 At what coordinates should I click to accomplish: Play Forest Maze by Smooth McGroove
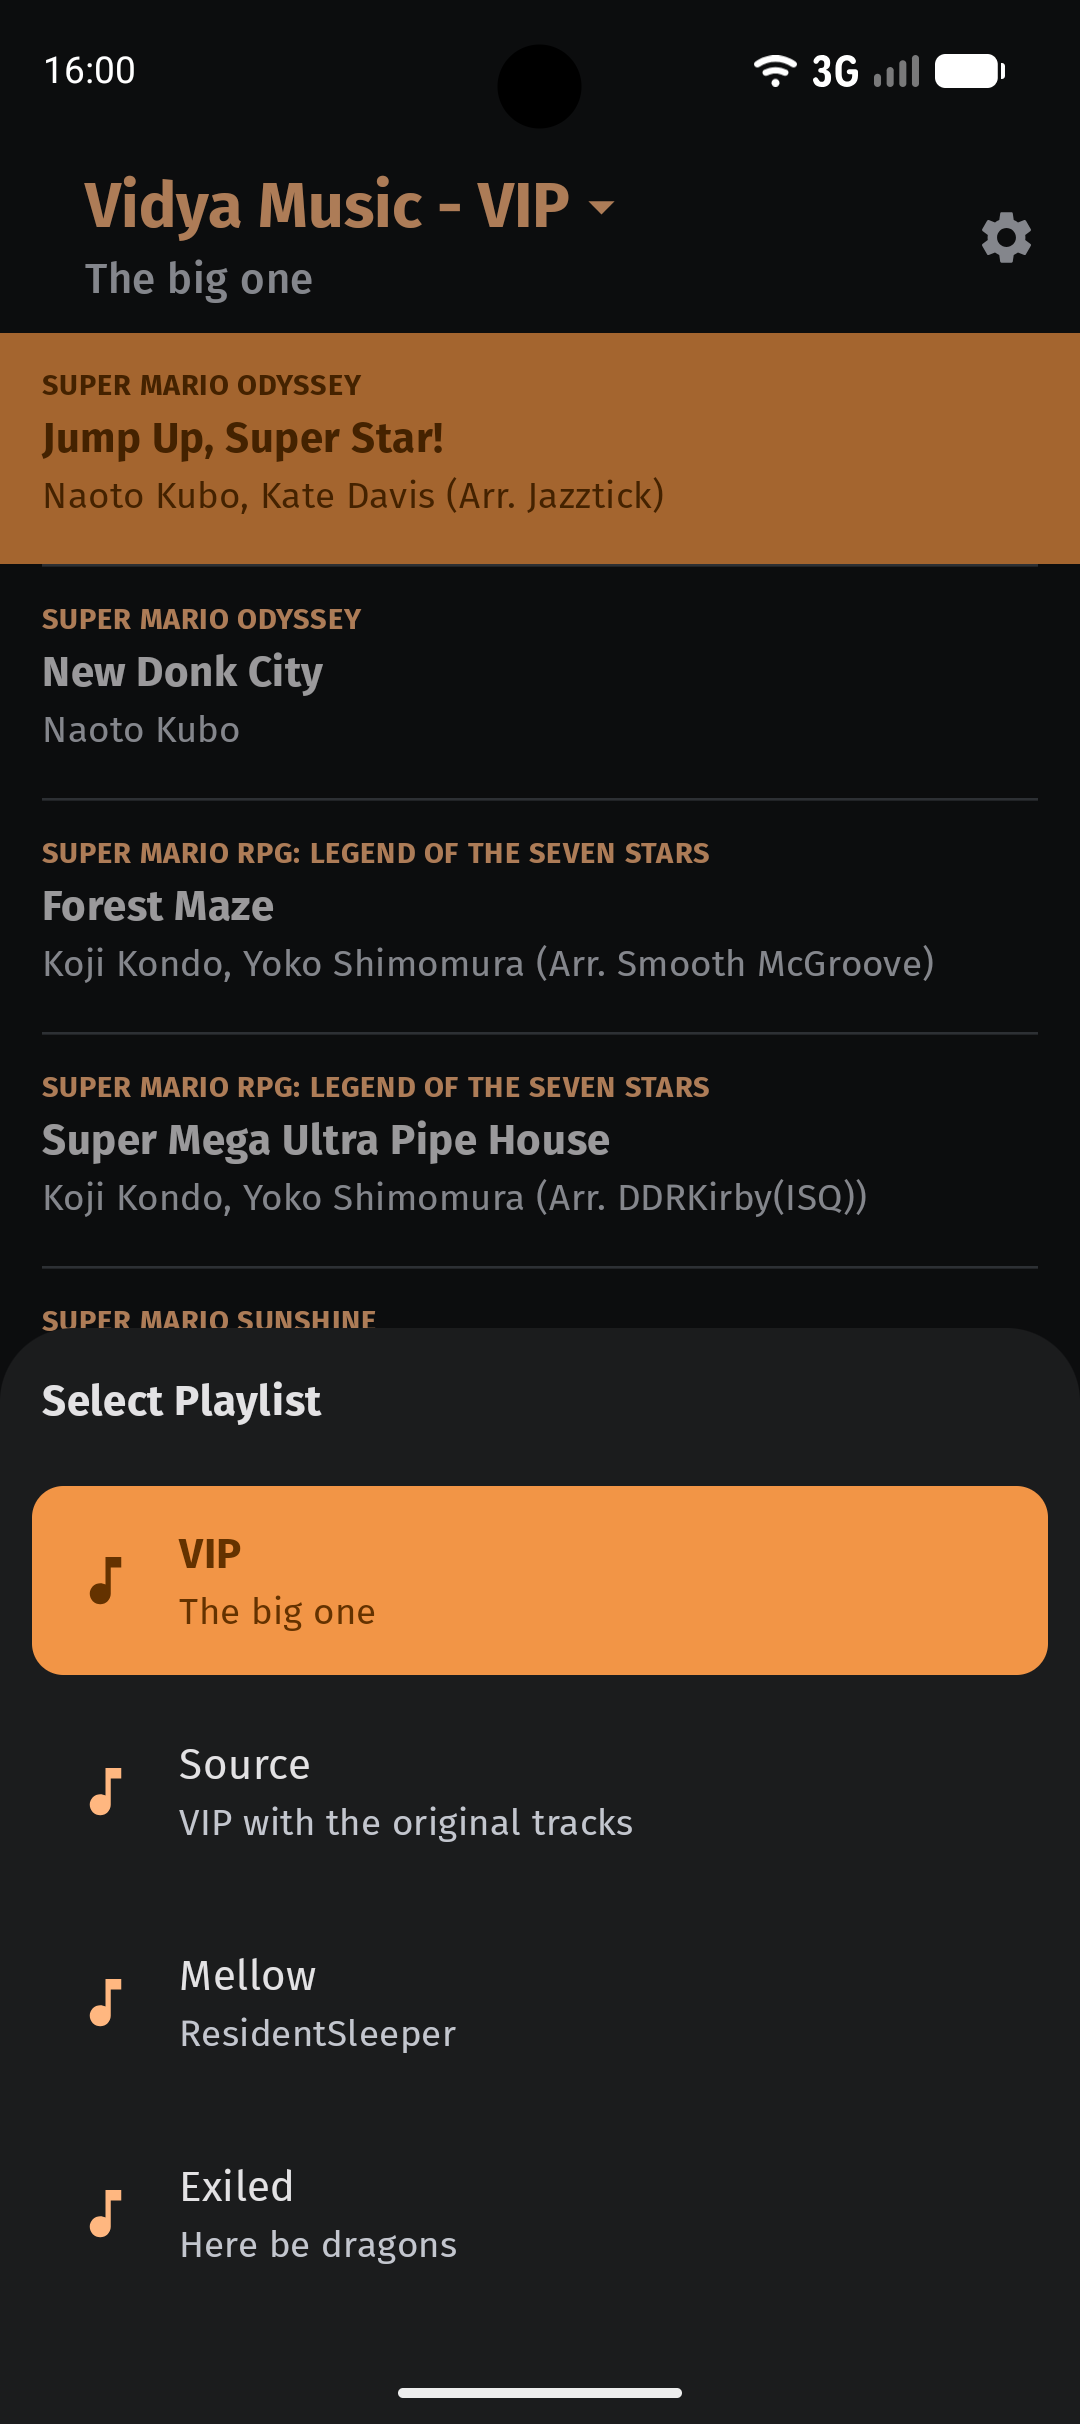click(x=540, y=916)
